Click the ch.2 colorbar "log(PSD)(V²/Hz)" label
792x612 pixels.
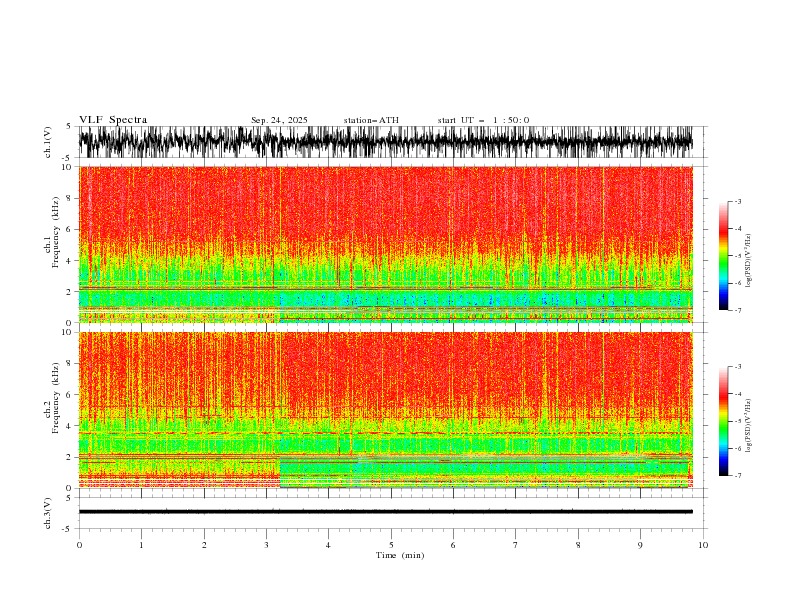pyautogui.click(x=748, y=426)
